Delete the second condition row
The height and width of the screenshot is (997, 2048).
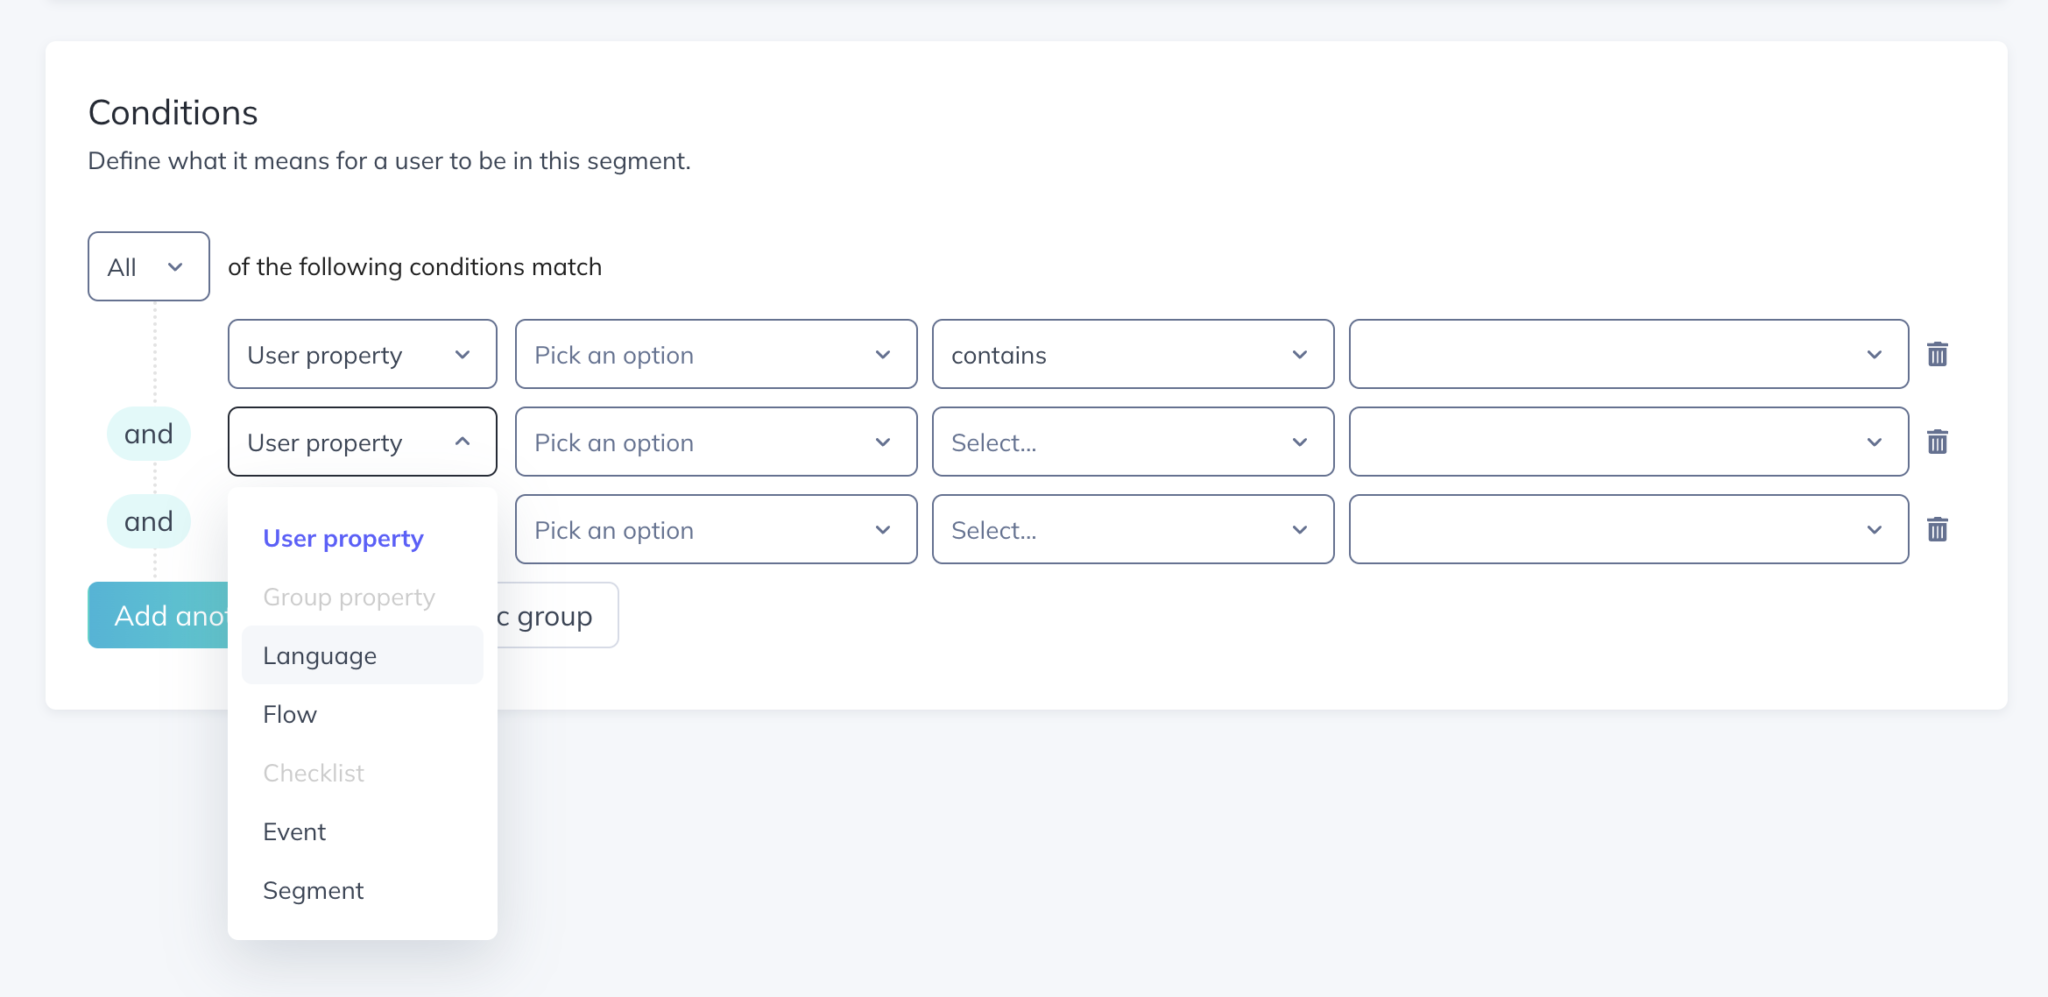click(1938, 441)
